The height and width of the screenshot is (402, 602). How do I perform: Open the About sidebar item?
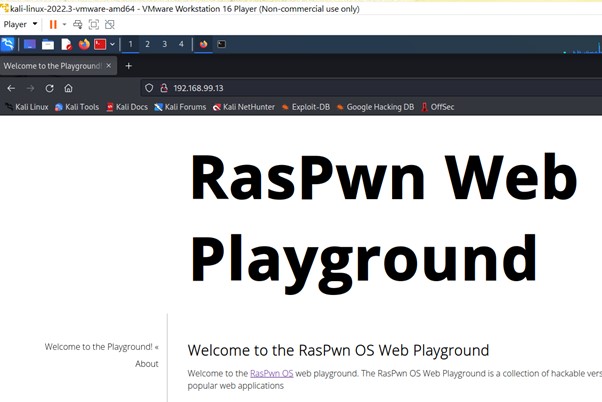click(x=147, y=364)
